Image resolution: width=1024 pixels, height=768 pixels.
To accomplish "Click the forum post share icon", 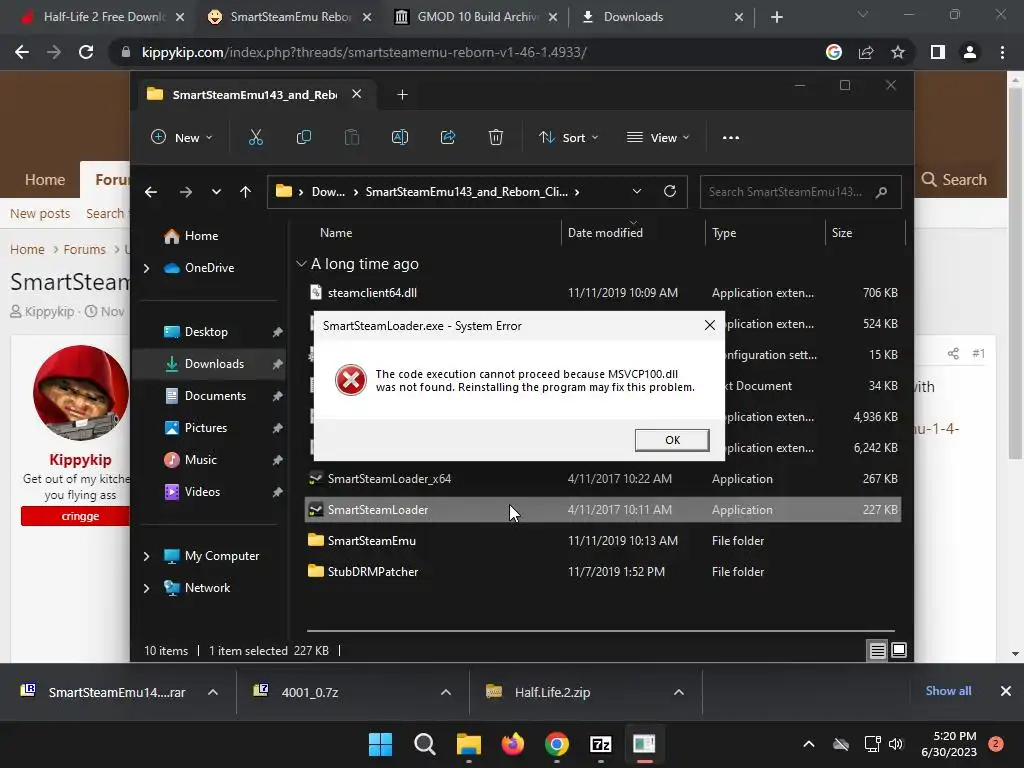I will [x=953, y=353].
